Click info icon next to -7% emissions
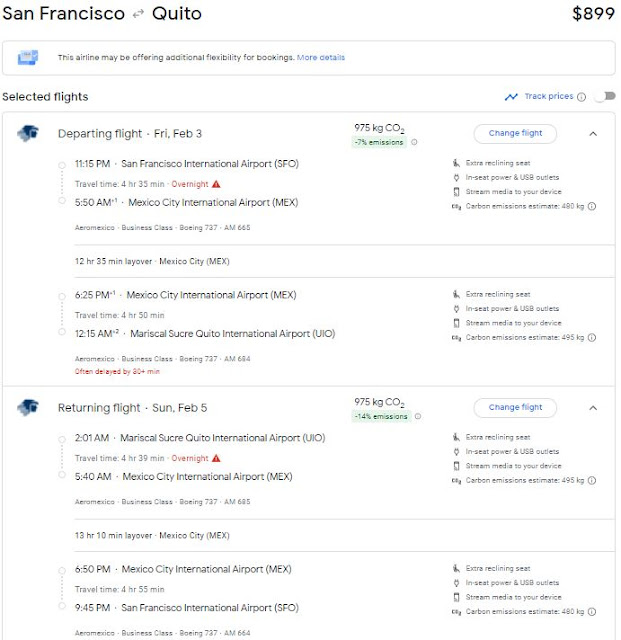Image resolution: width=621 pixels, height=640 pixels. click(411, 143)
